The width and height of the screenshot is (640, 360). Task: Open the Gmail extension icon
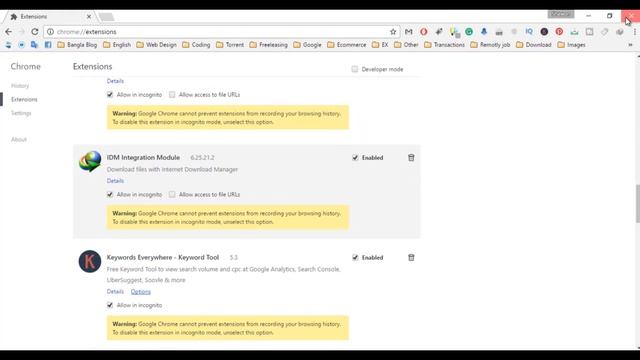tap(409, 31)
